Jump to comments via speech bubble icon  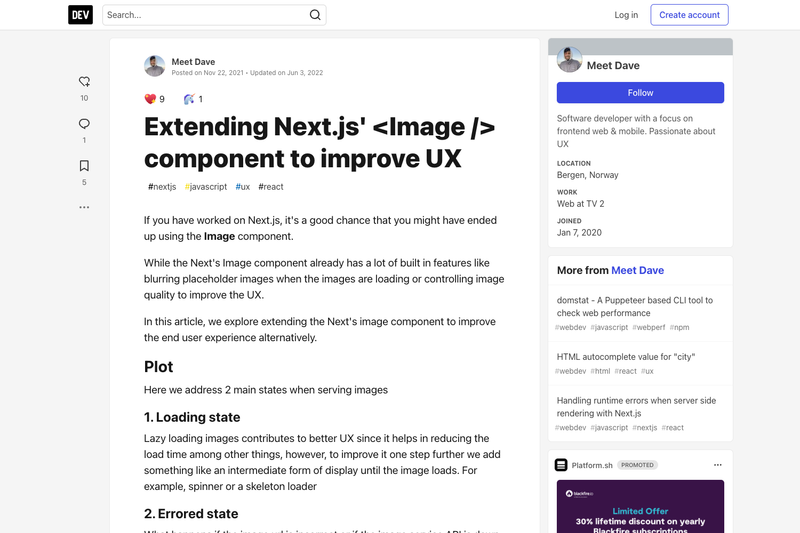[x=84, y=124]
